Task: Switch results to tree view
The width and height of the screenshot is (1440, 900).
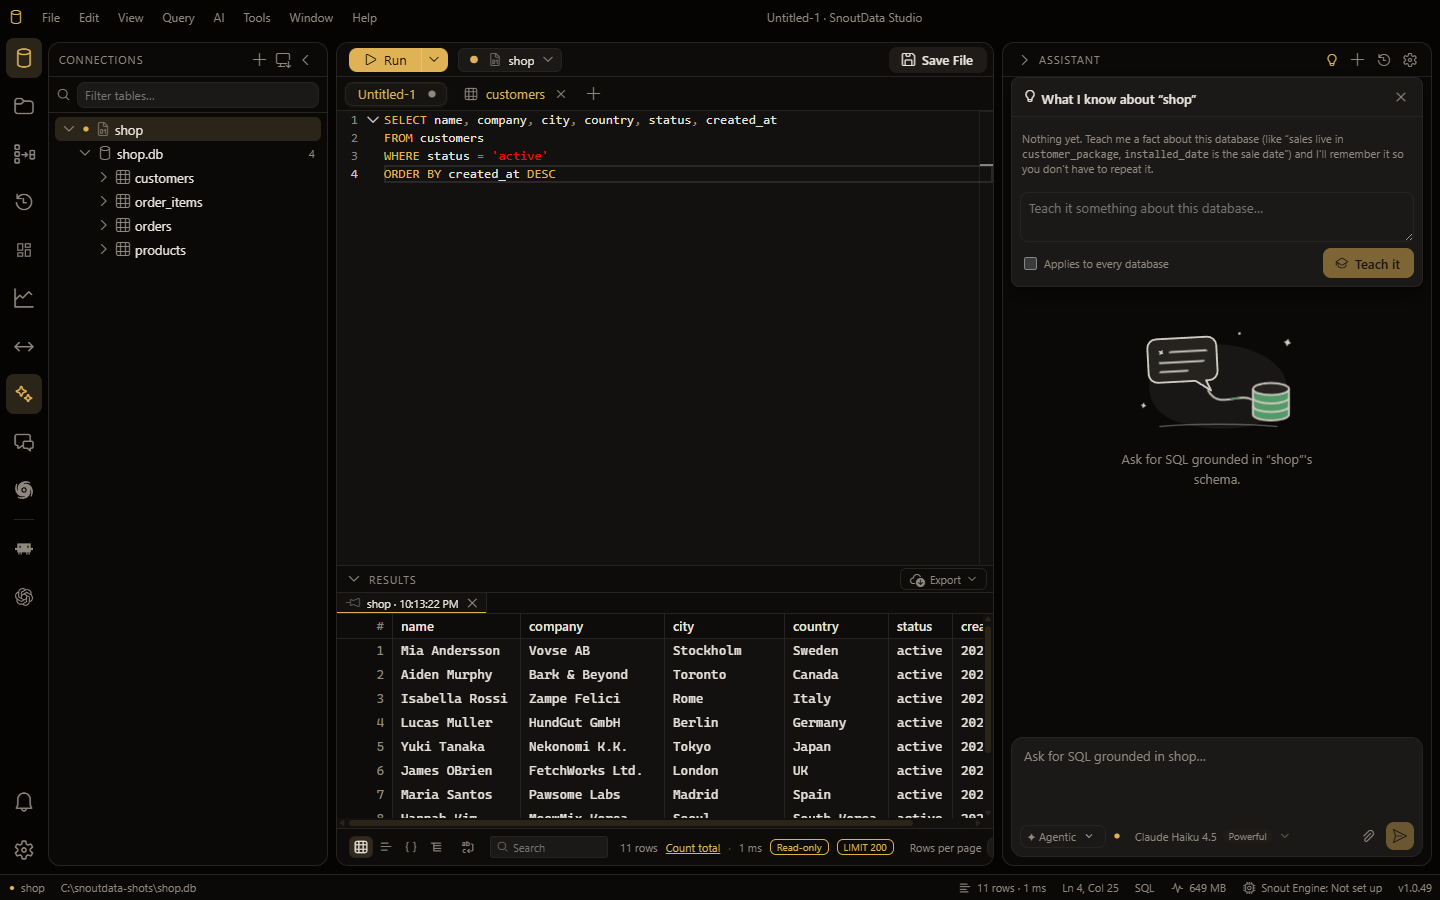Action: click(437, 847)
